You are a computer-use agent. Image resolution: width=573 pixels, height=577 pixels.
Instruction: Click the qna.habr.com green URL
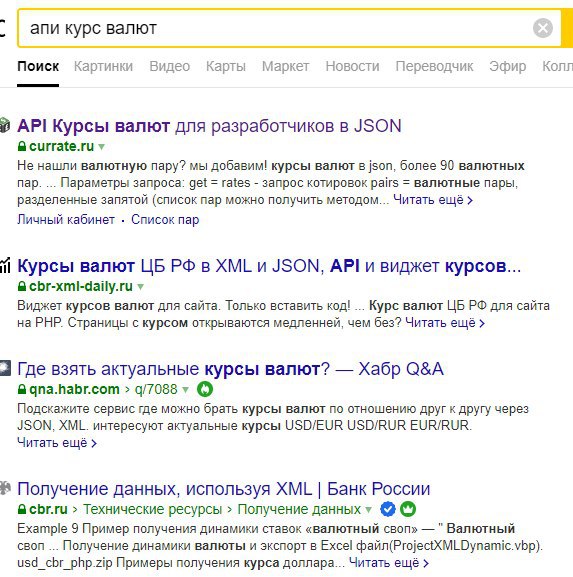click(74, 389)
